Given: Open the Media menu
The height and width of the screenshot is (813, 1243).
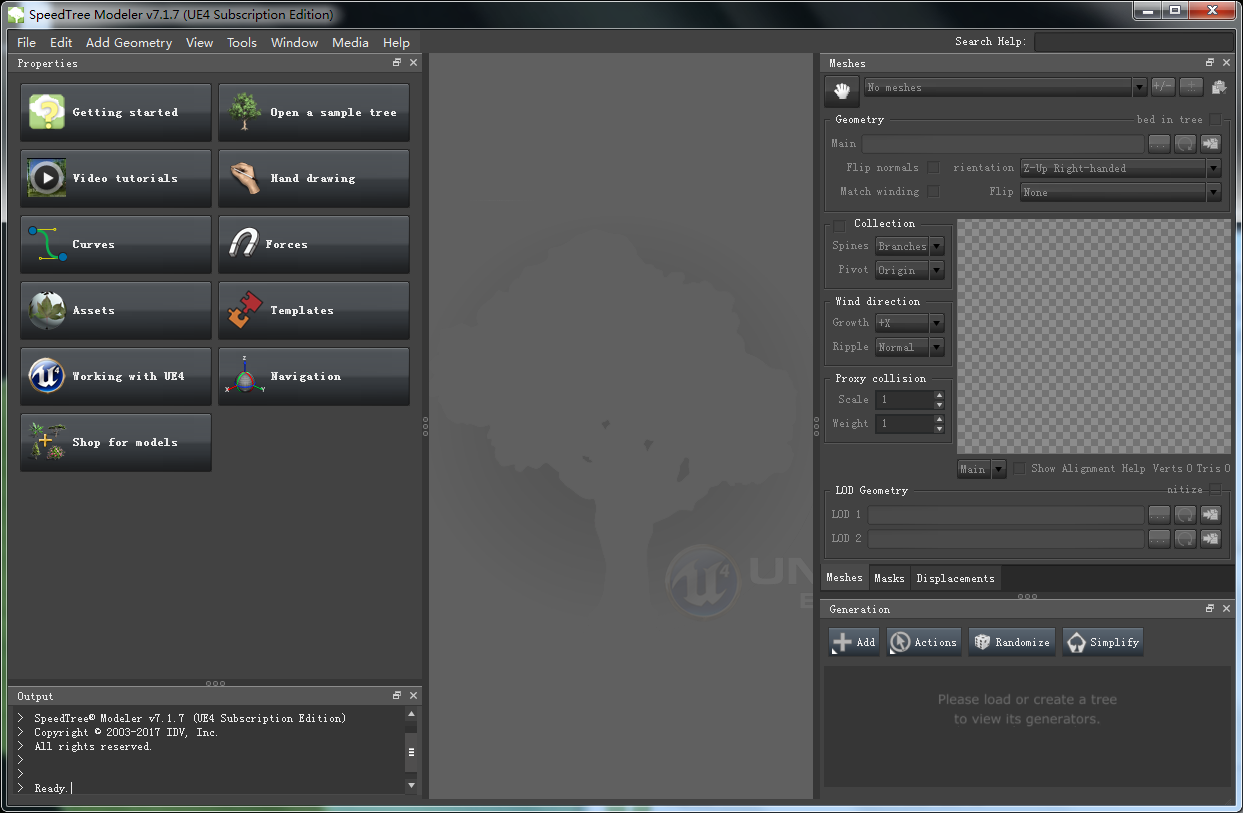Looking at the screenshot, I should click(350, 43).
